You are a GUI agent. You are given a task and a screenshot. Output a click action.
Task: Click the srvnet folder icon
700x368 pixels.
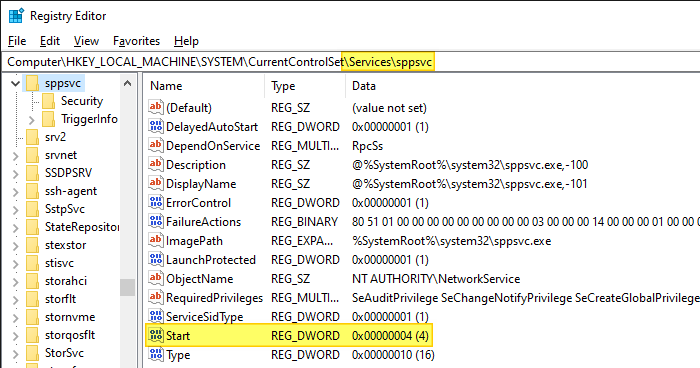point(33,155)
